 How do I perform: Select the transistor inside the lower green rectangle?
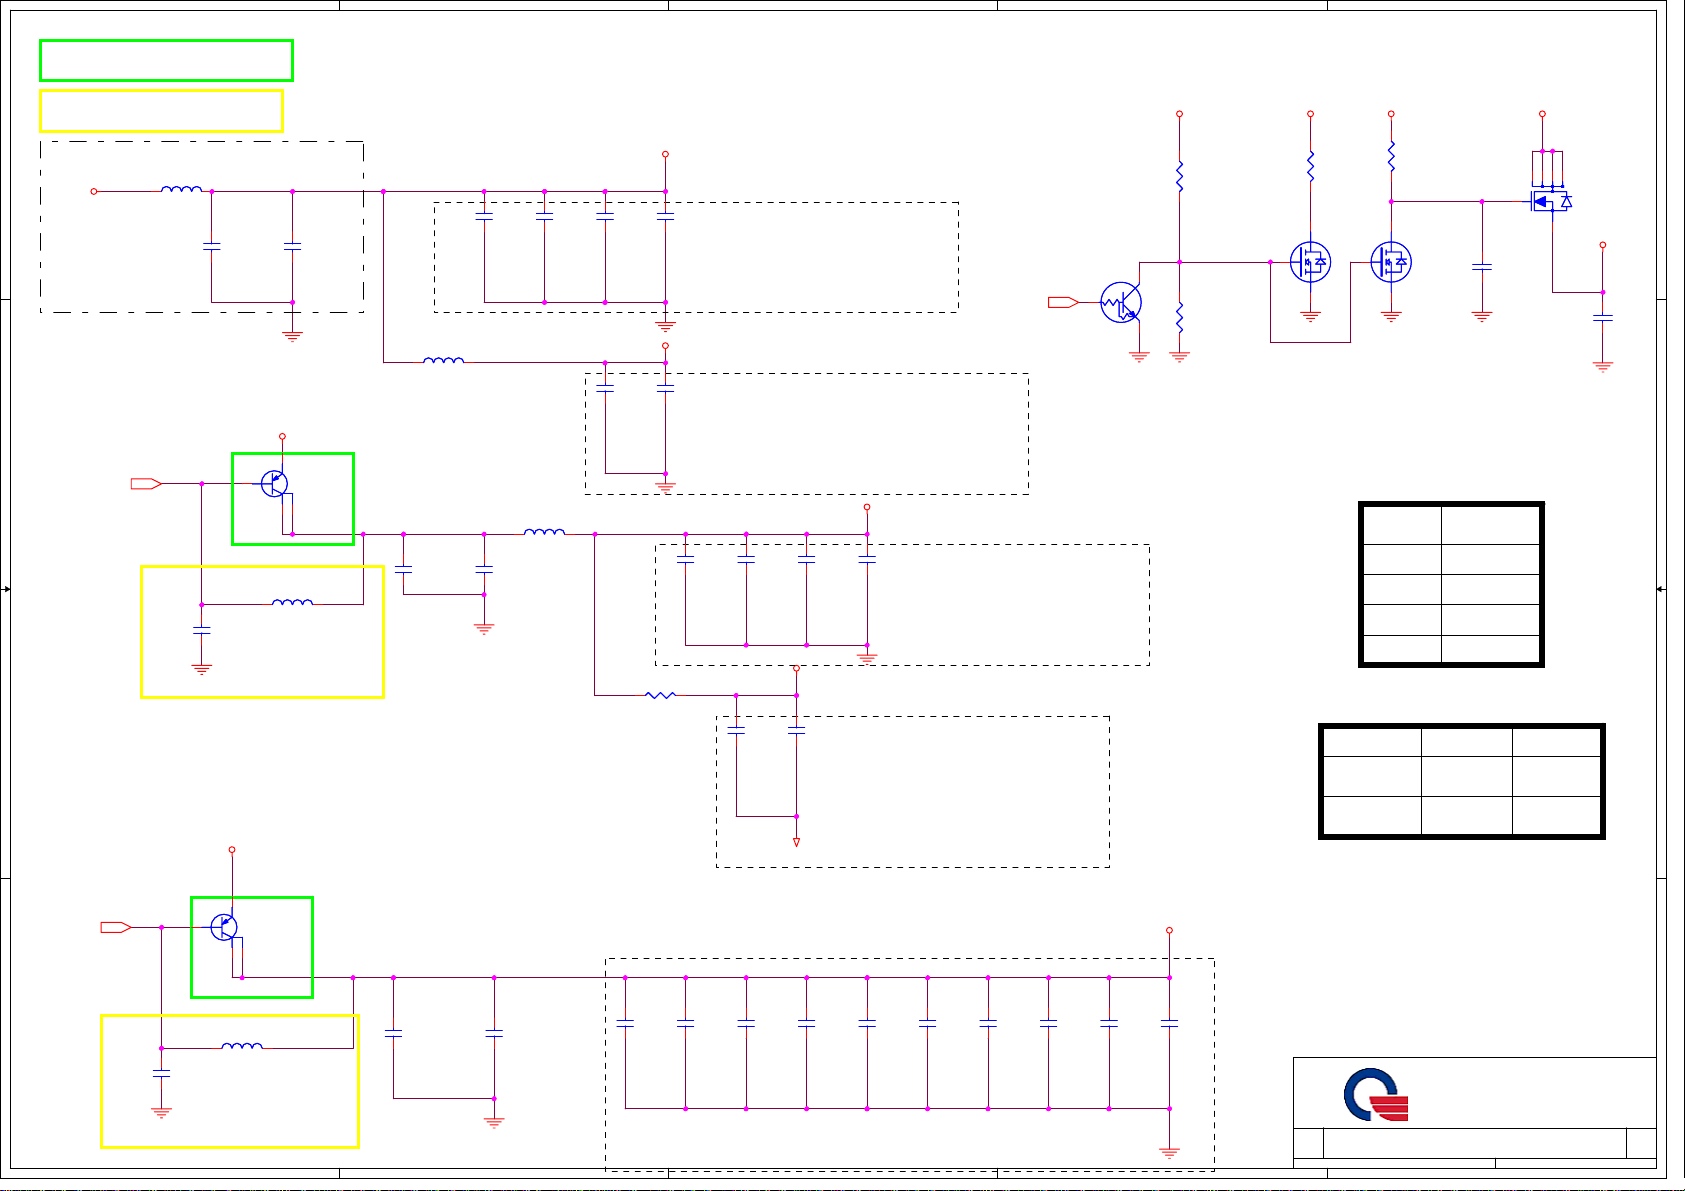point(225,927)
